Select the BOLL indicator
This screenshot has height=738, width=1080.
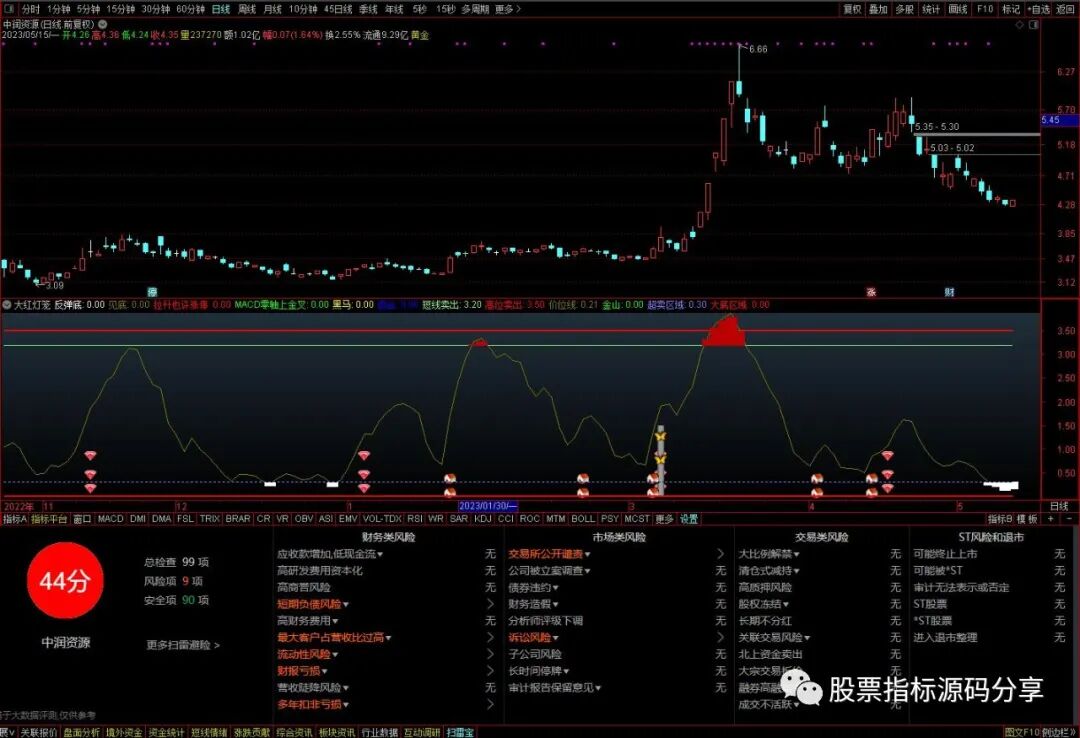[583, 519]
